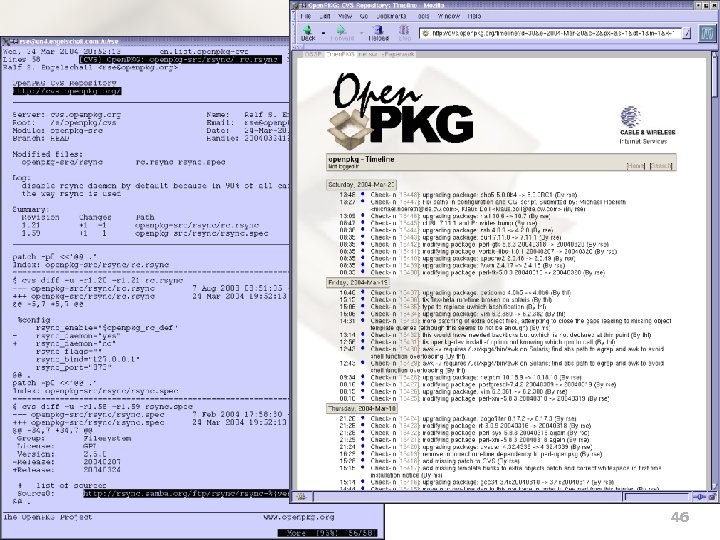Select 'cvs diff -u -r1.20 -r1.21 rc.rsync' line
Viewport: 720px width, 540px height.
tap(98, 280)
